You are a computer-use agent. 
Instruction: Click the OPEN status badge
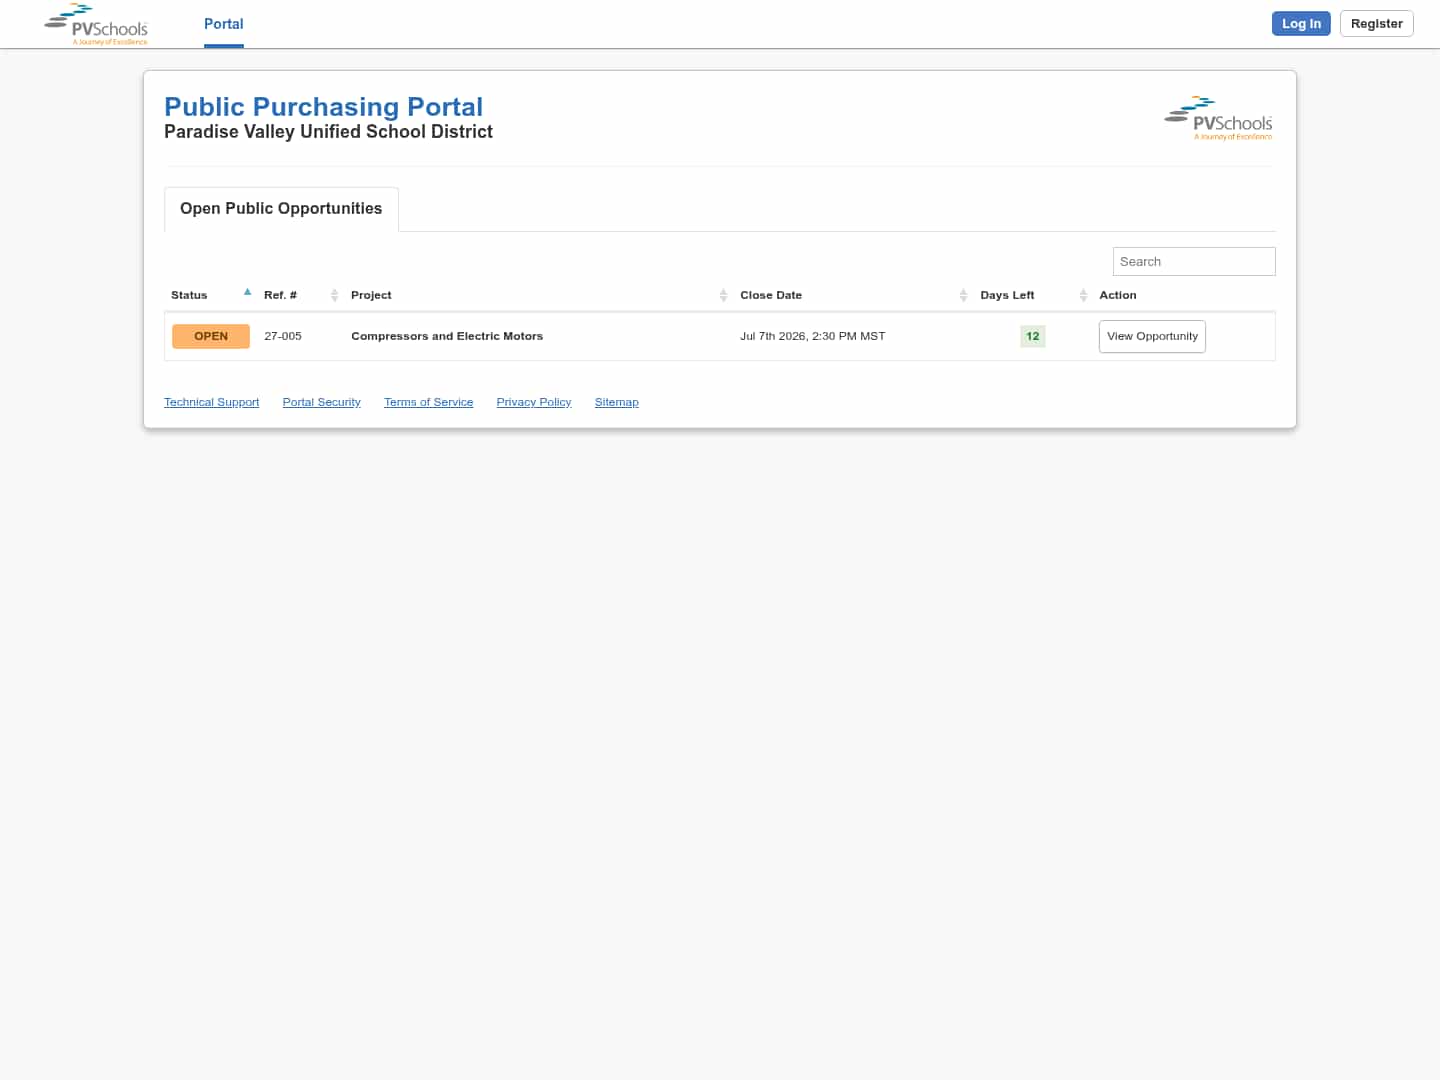point(211,336)
